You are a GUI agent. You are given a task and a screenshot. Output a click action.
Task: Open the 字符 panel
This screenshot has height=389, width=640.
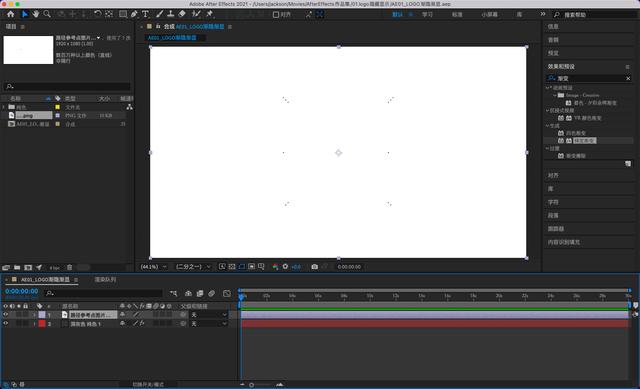pyautogui.click(x=553, y=202)
